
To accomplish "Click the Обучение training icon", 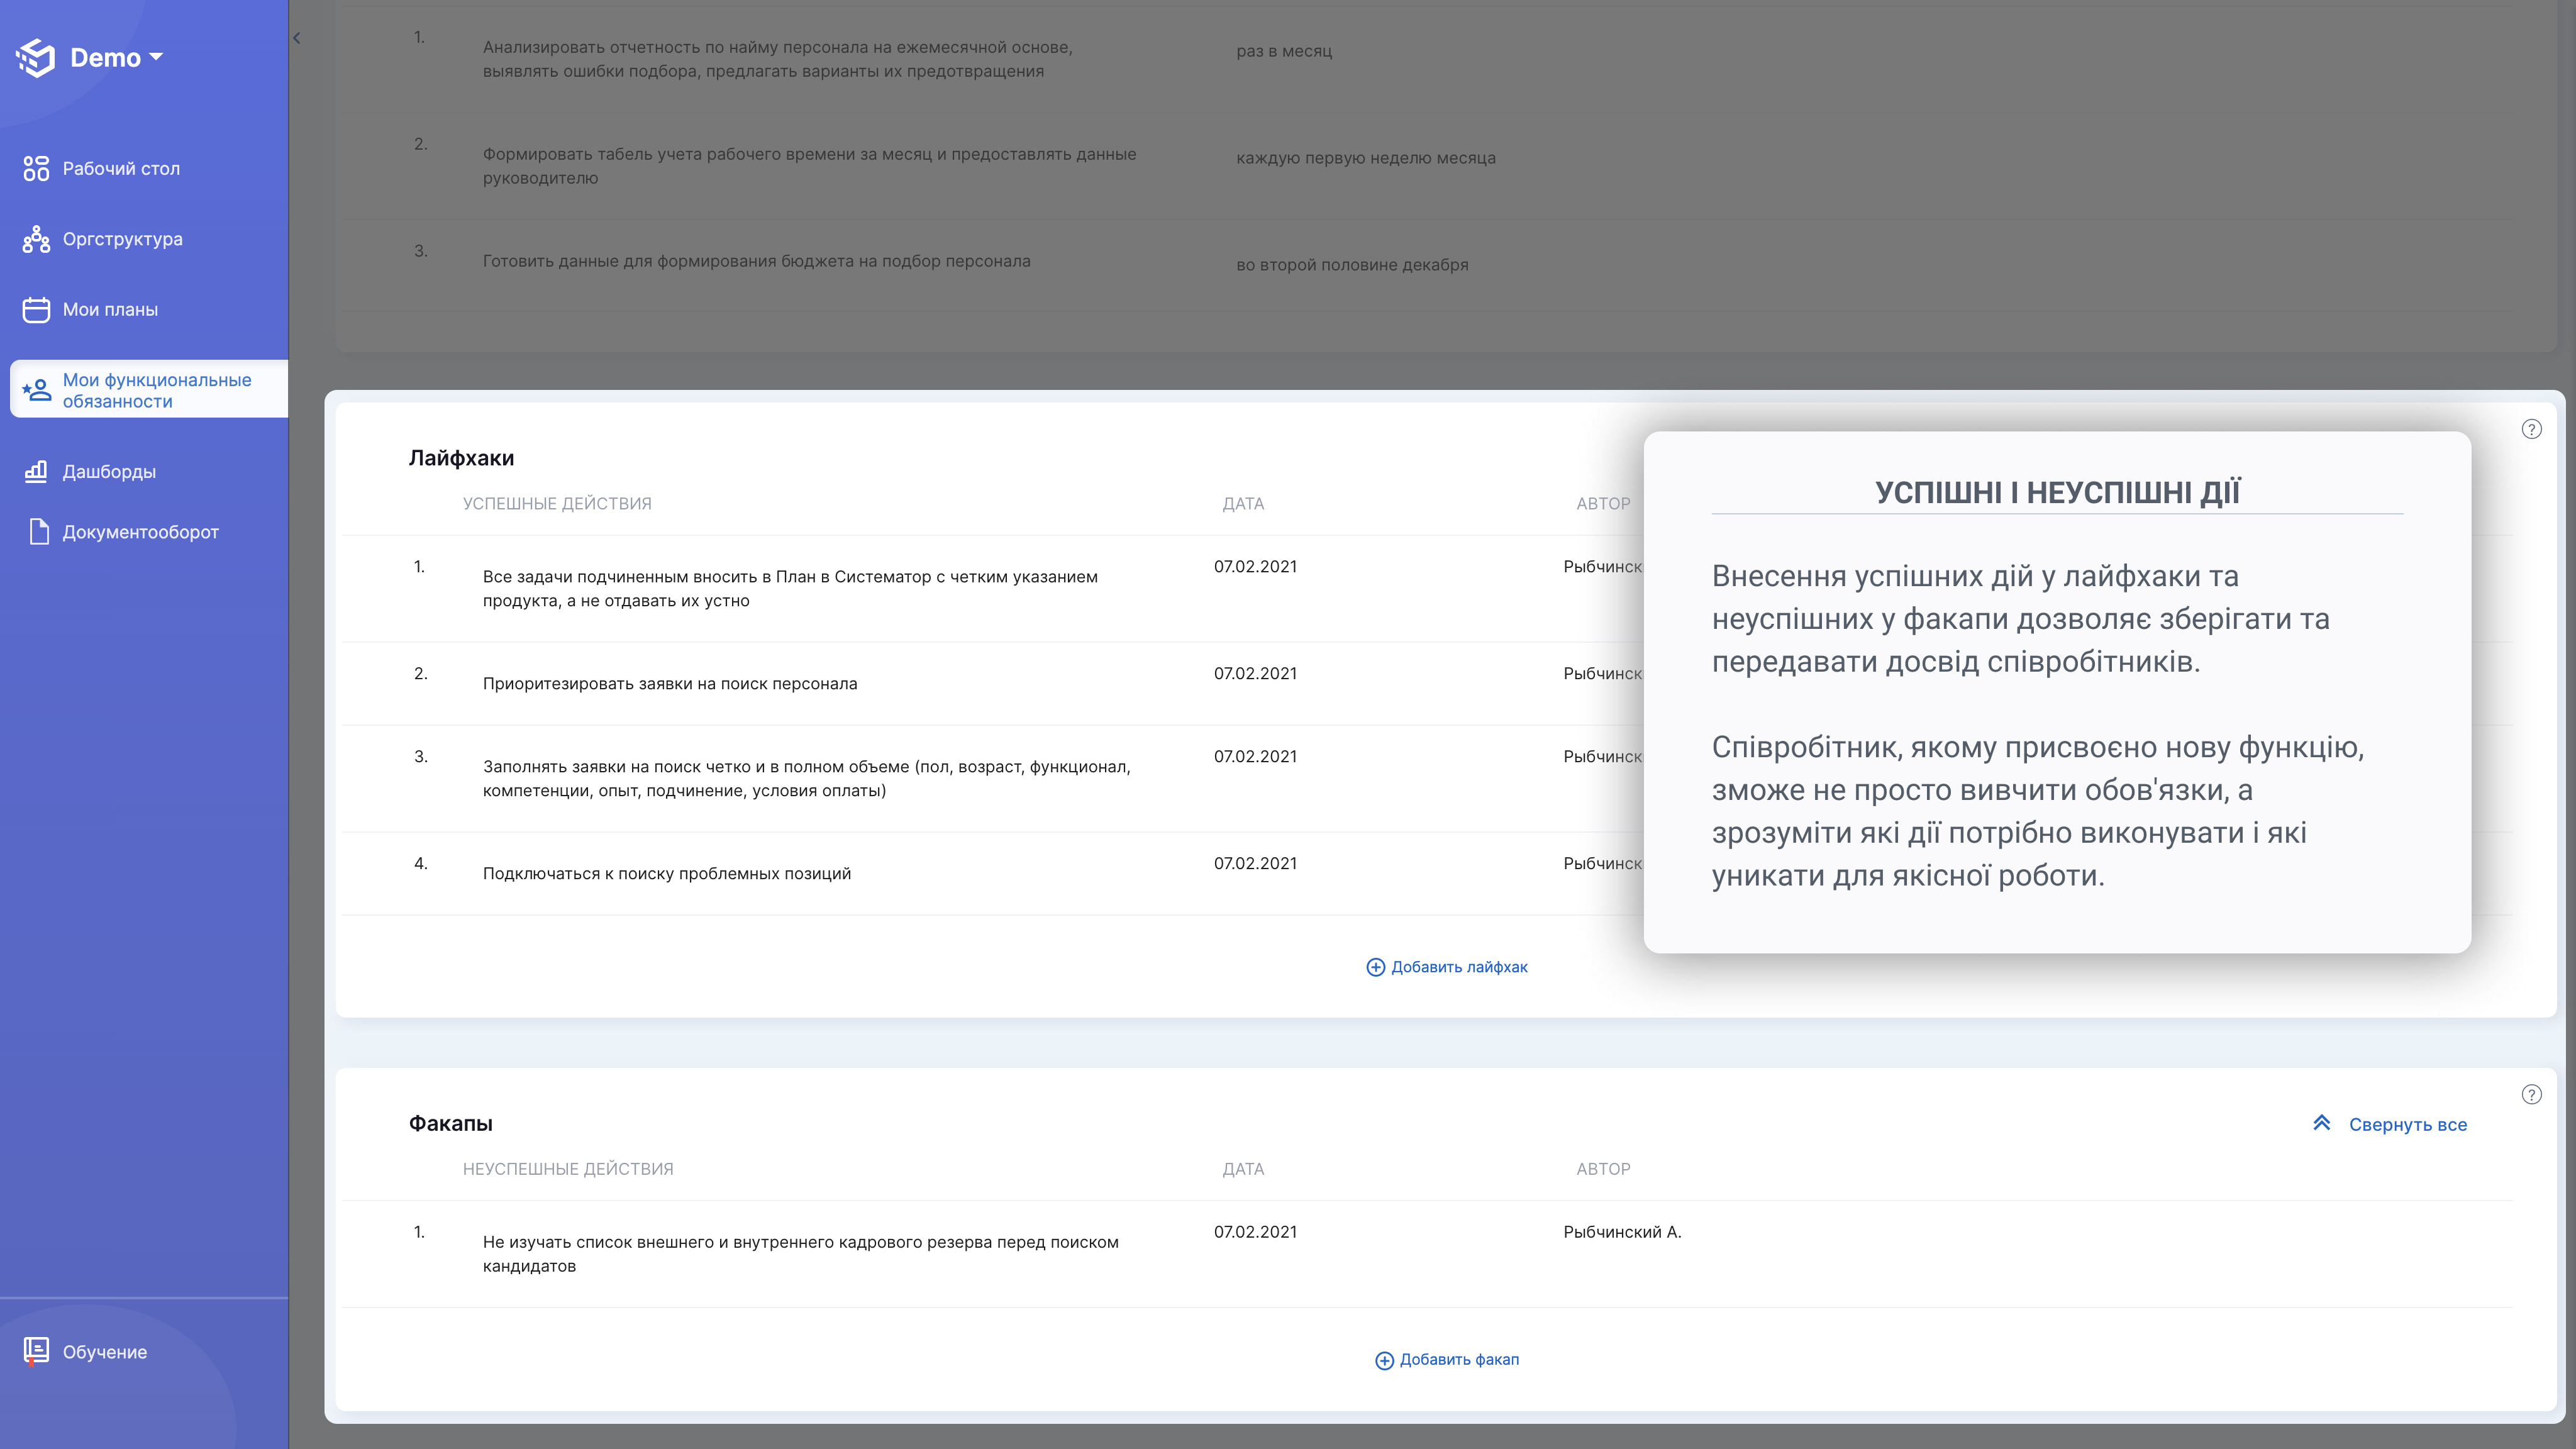I will [36, 1352].
